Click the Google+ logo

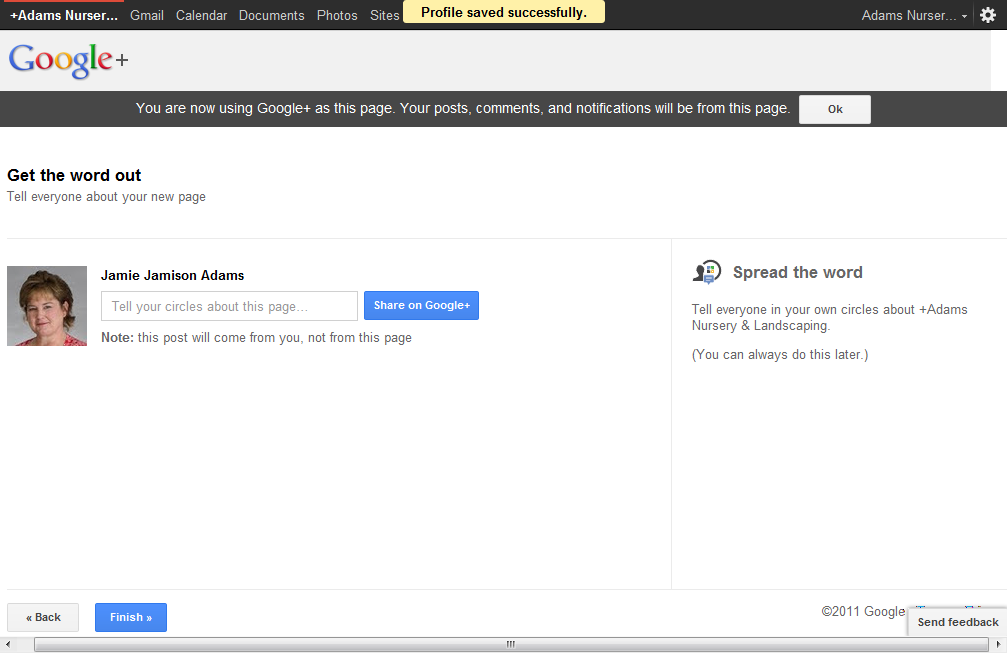[x=68, y=60]
